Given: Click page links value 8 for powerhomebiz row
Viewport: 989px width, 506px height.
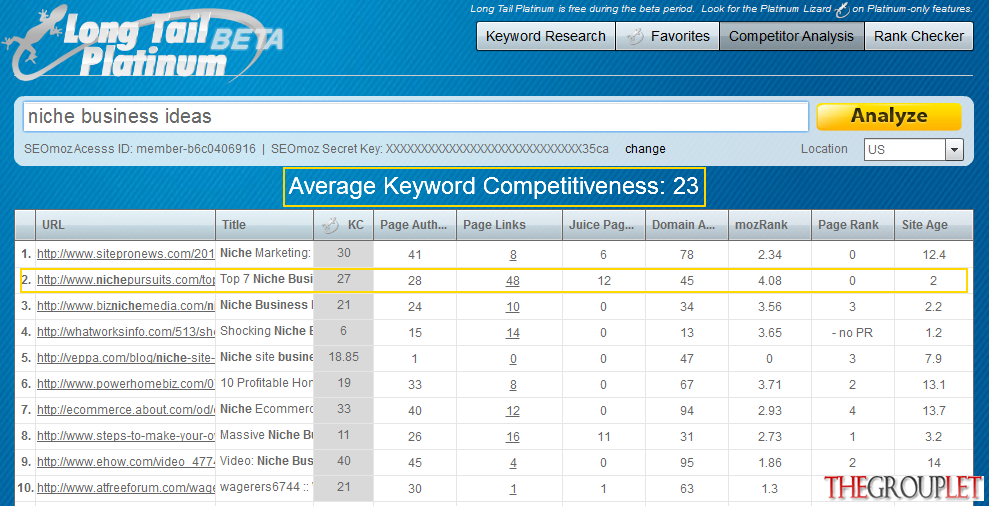Looking at the screenshot, I should coord(513,384).
